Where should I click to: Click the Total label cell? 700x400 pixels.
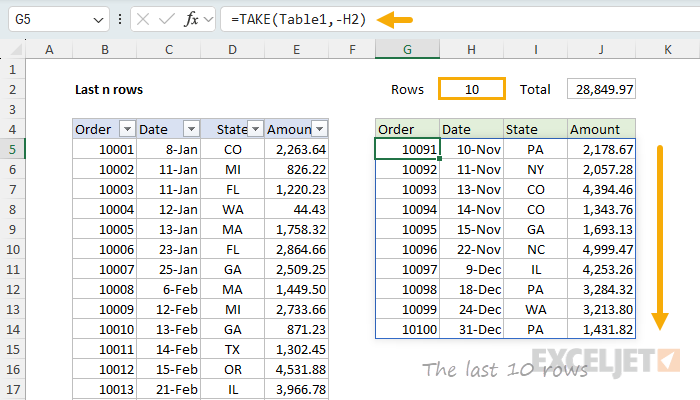pos(535,89)
